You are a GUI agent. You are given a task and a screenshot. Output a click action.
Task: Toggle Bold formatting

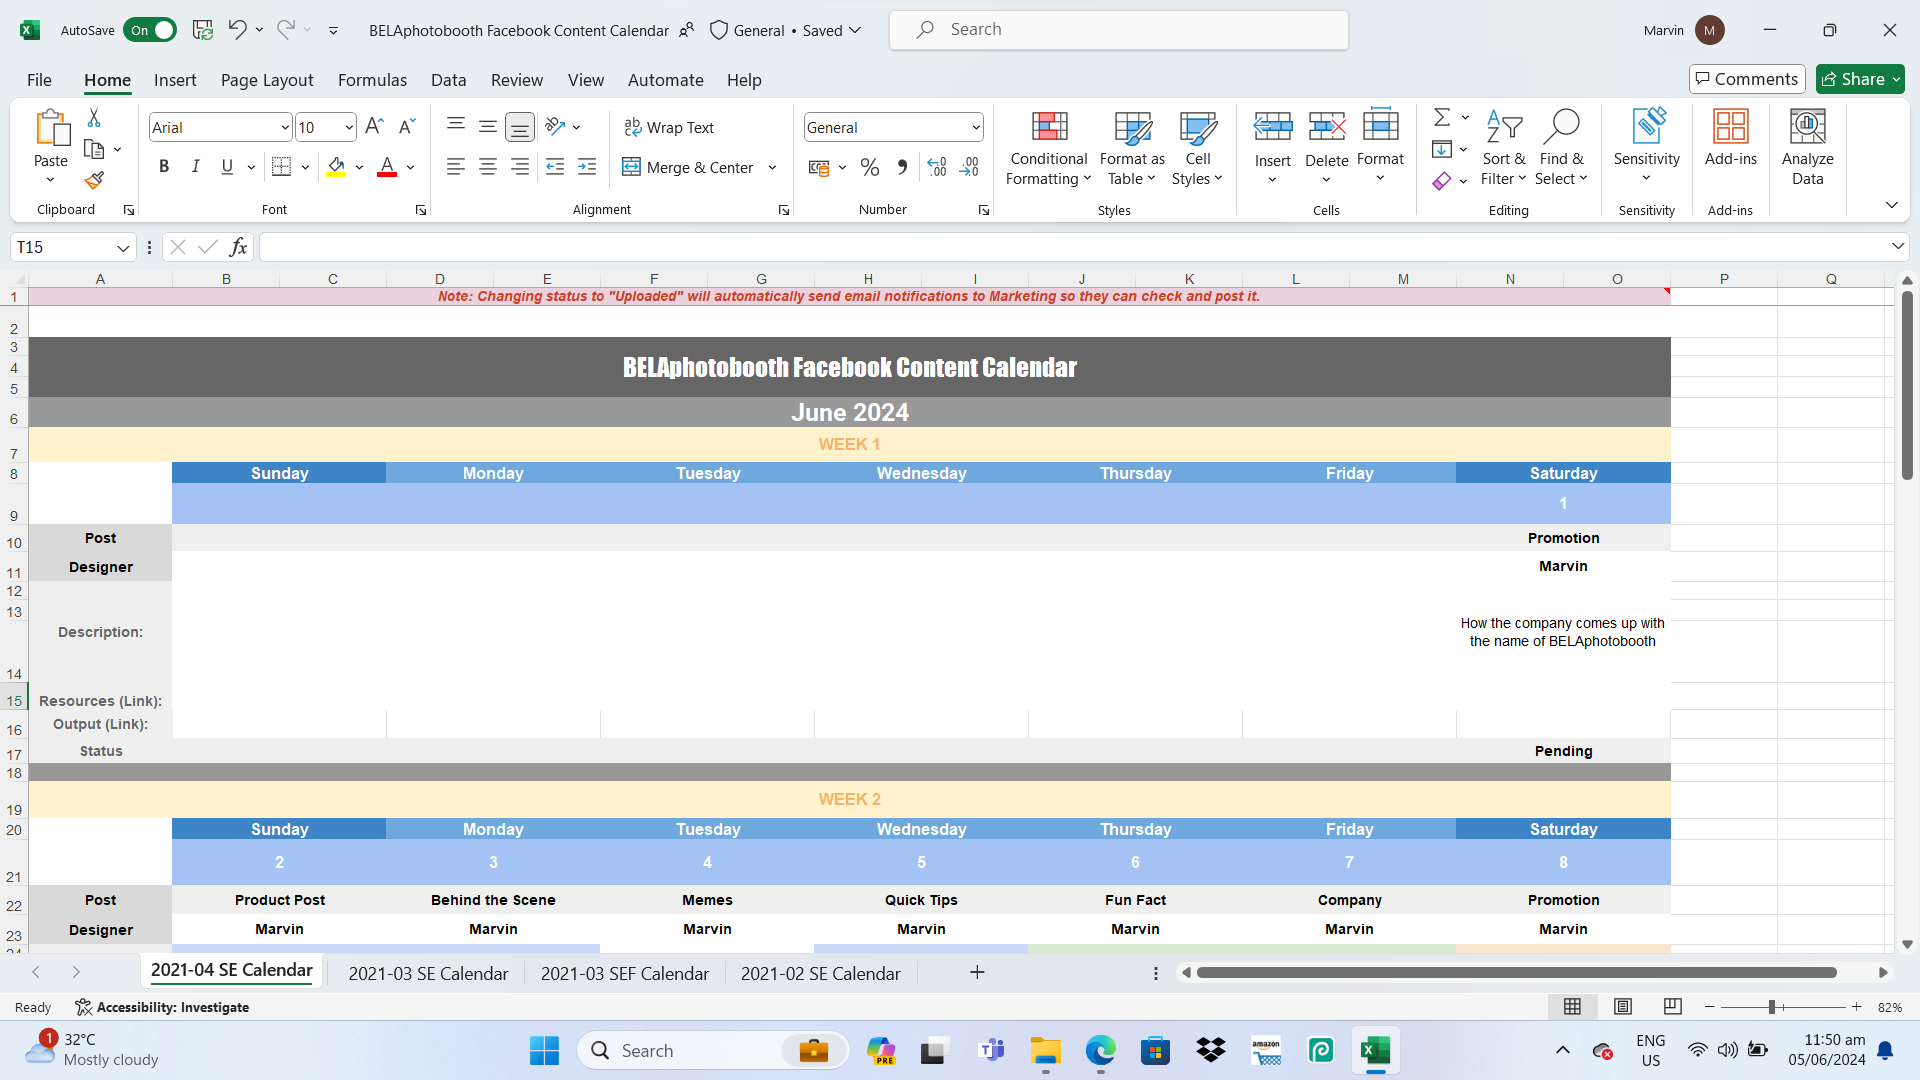click(x=164, y=167)
